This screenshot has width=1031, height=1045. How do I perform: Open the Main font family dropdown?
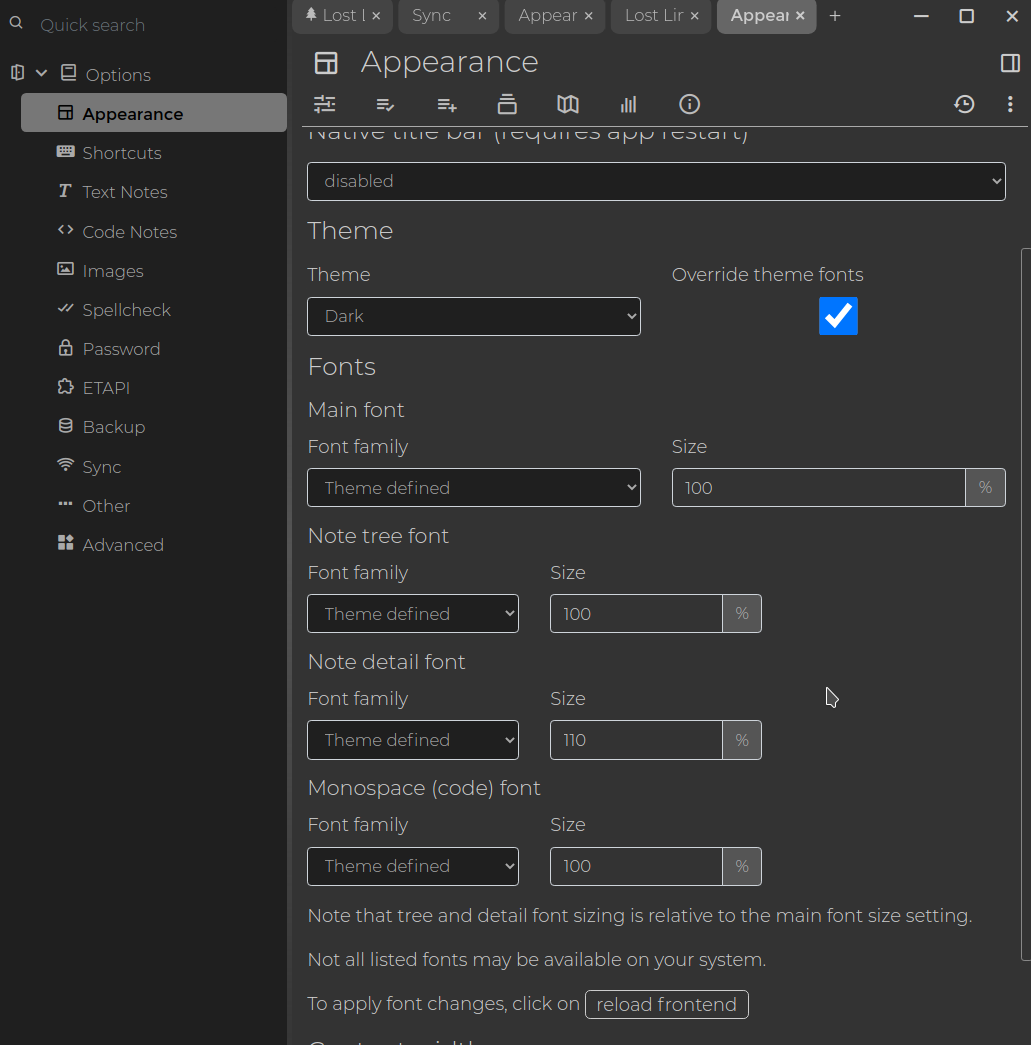coord(473,487)
